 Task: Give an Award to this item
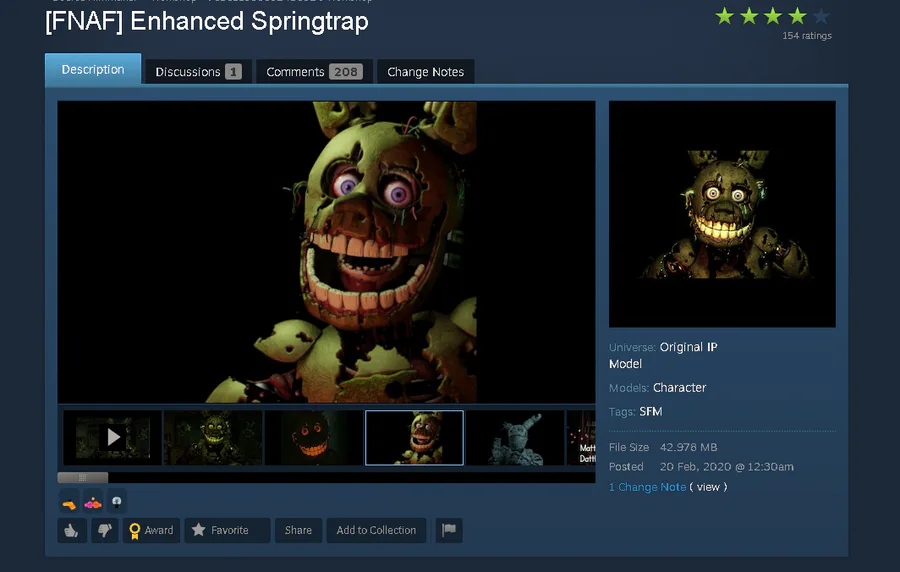point(152,530)
